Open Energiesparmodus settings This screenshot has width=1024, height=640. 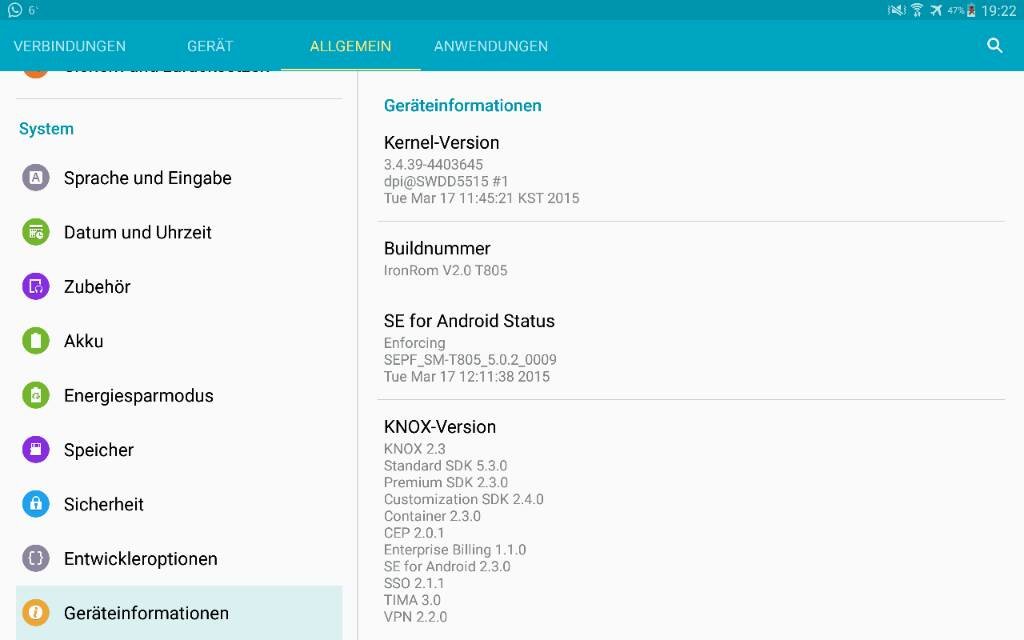point(179,395)
